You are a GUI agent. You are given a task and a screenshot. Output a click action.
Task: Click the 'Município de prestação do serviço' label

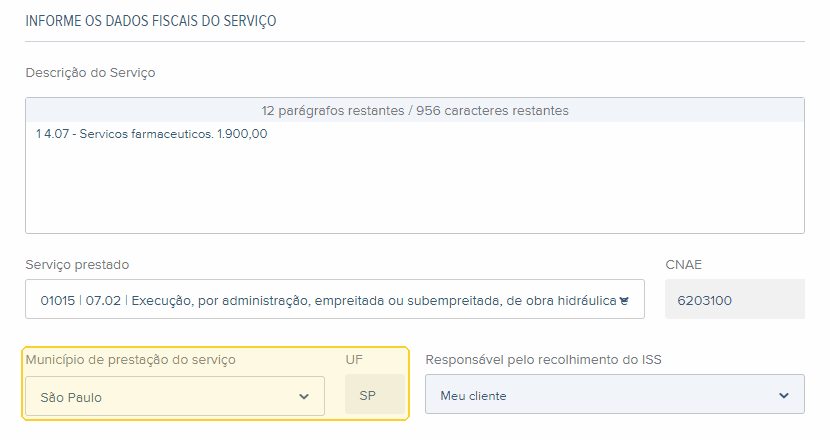[x=131, y=360]
